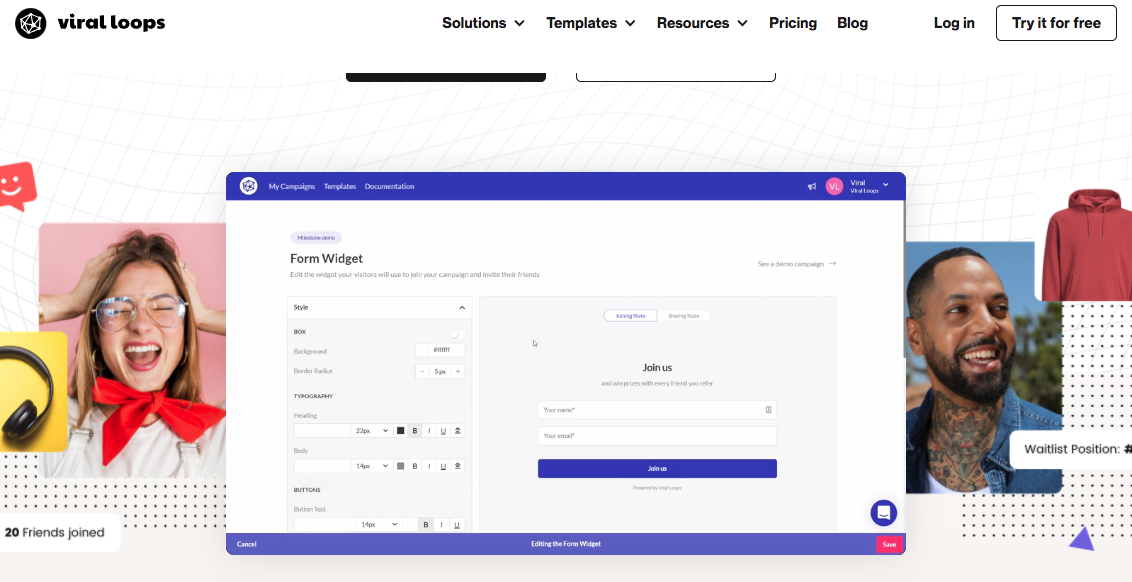
Task: Click the Your email input field
Action: 657,436
